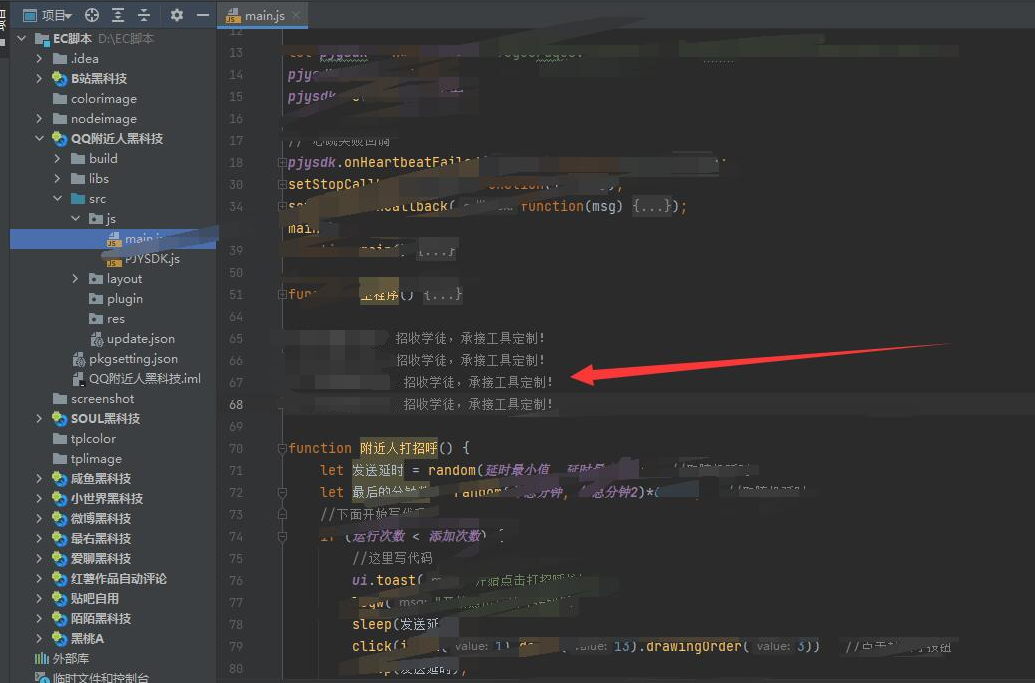Screen dimensions: 1035x683
Task: Expand the 黑桃A module
Action: 40,638
